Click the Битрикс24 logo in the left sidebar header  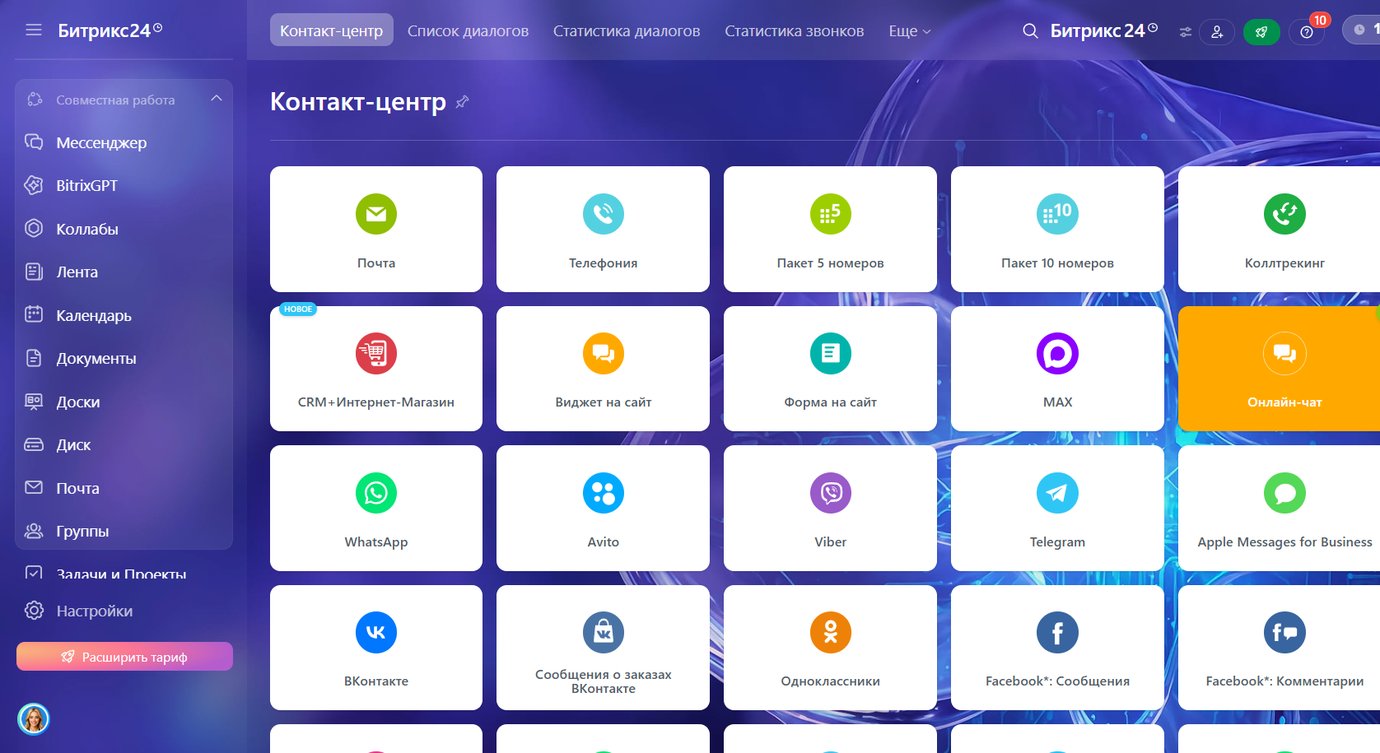pos(110,31)
